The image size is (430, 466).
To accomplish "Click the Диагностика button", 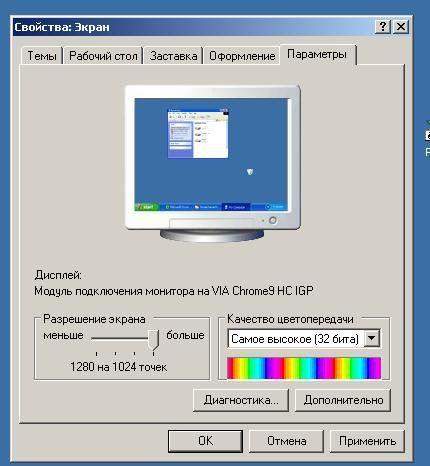I will (x=241, y=400).
